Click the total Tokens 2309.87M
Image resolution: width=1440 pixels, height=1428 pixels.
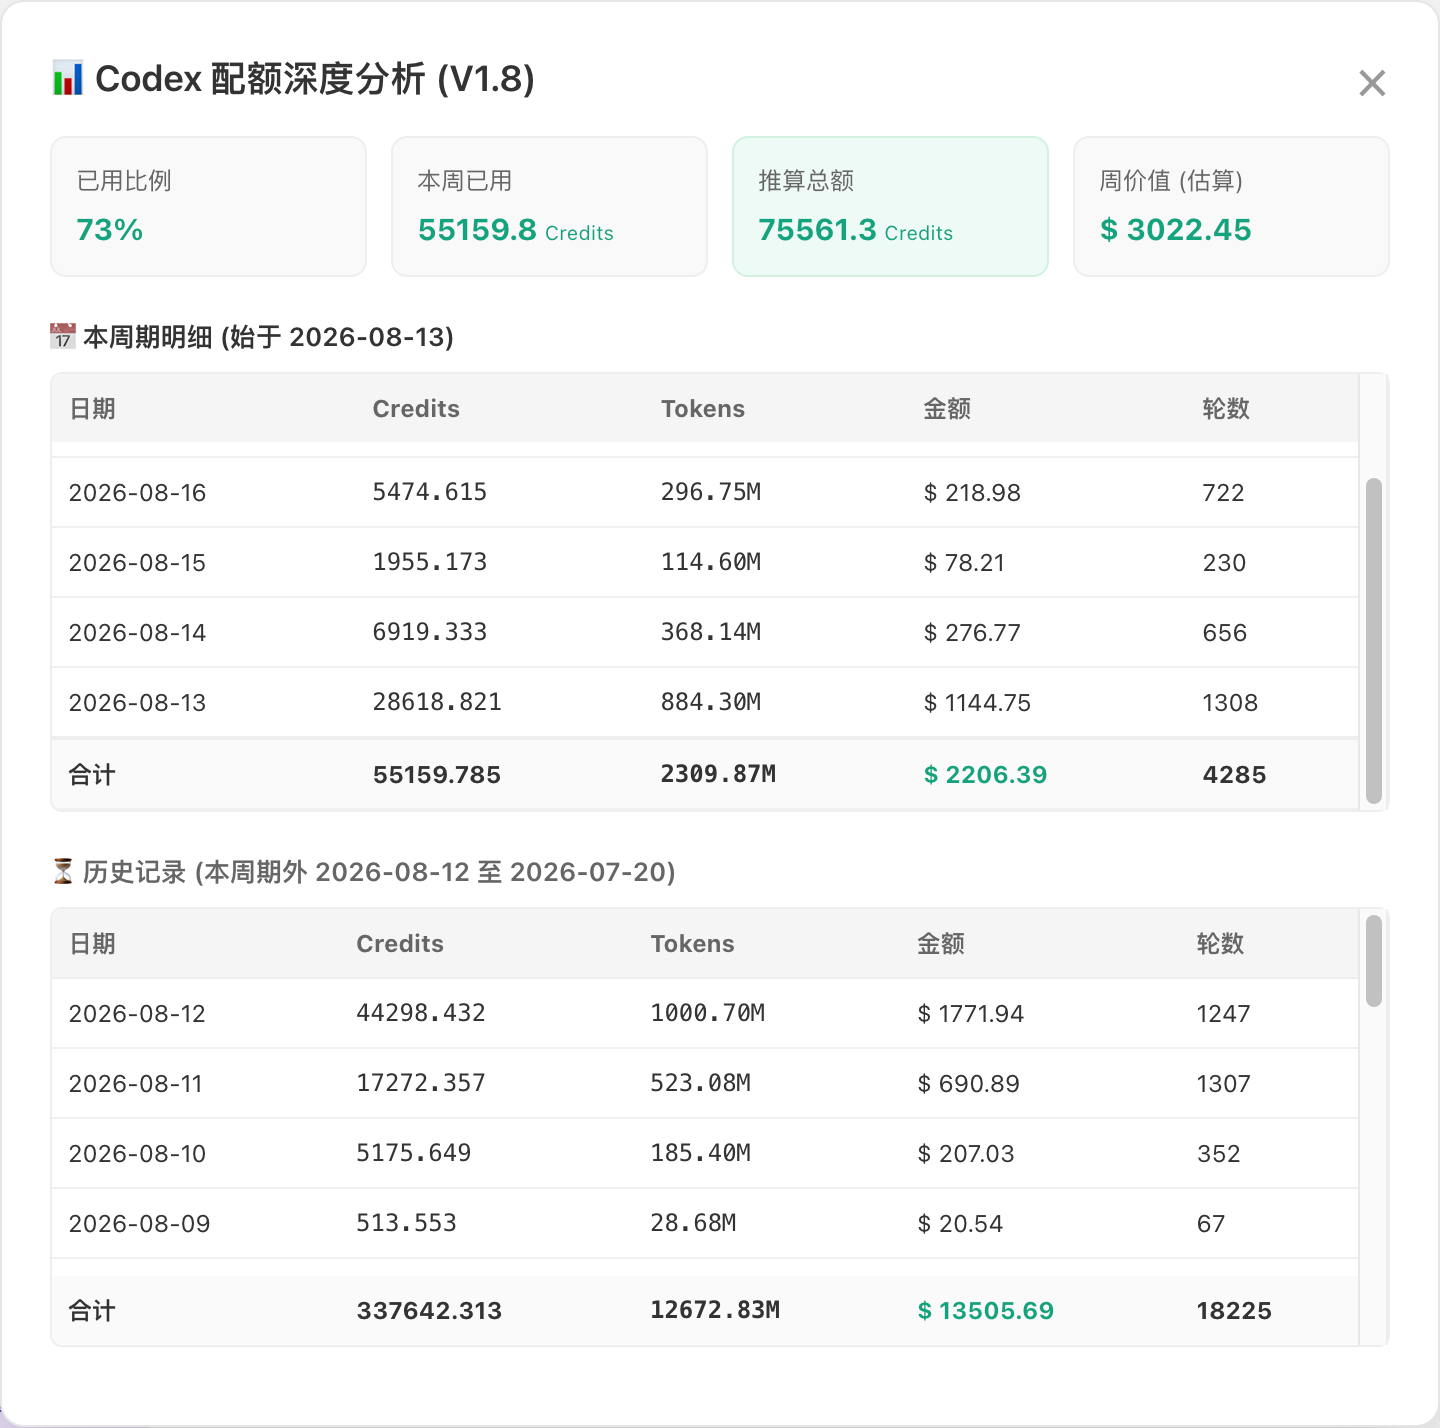(718, 774)
